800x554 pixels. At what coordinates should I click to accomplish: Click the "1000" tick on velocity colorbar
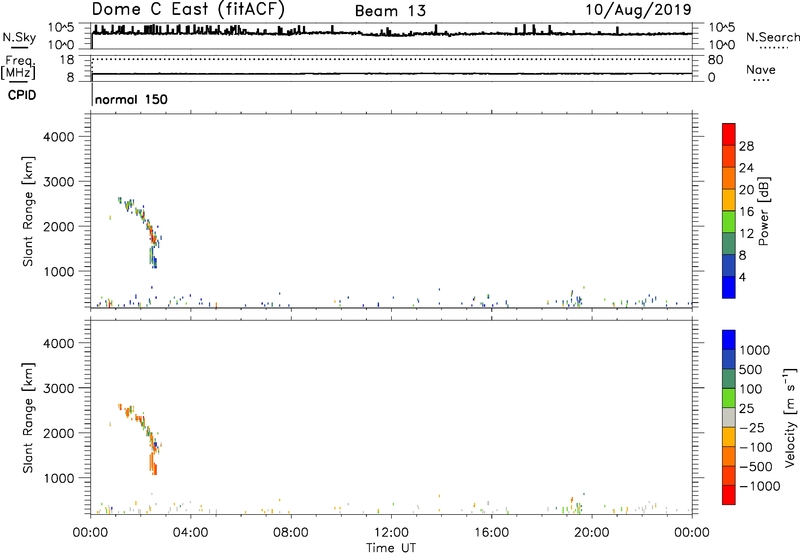tap(755, 350)
